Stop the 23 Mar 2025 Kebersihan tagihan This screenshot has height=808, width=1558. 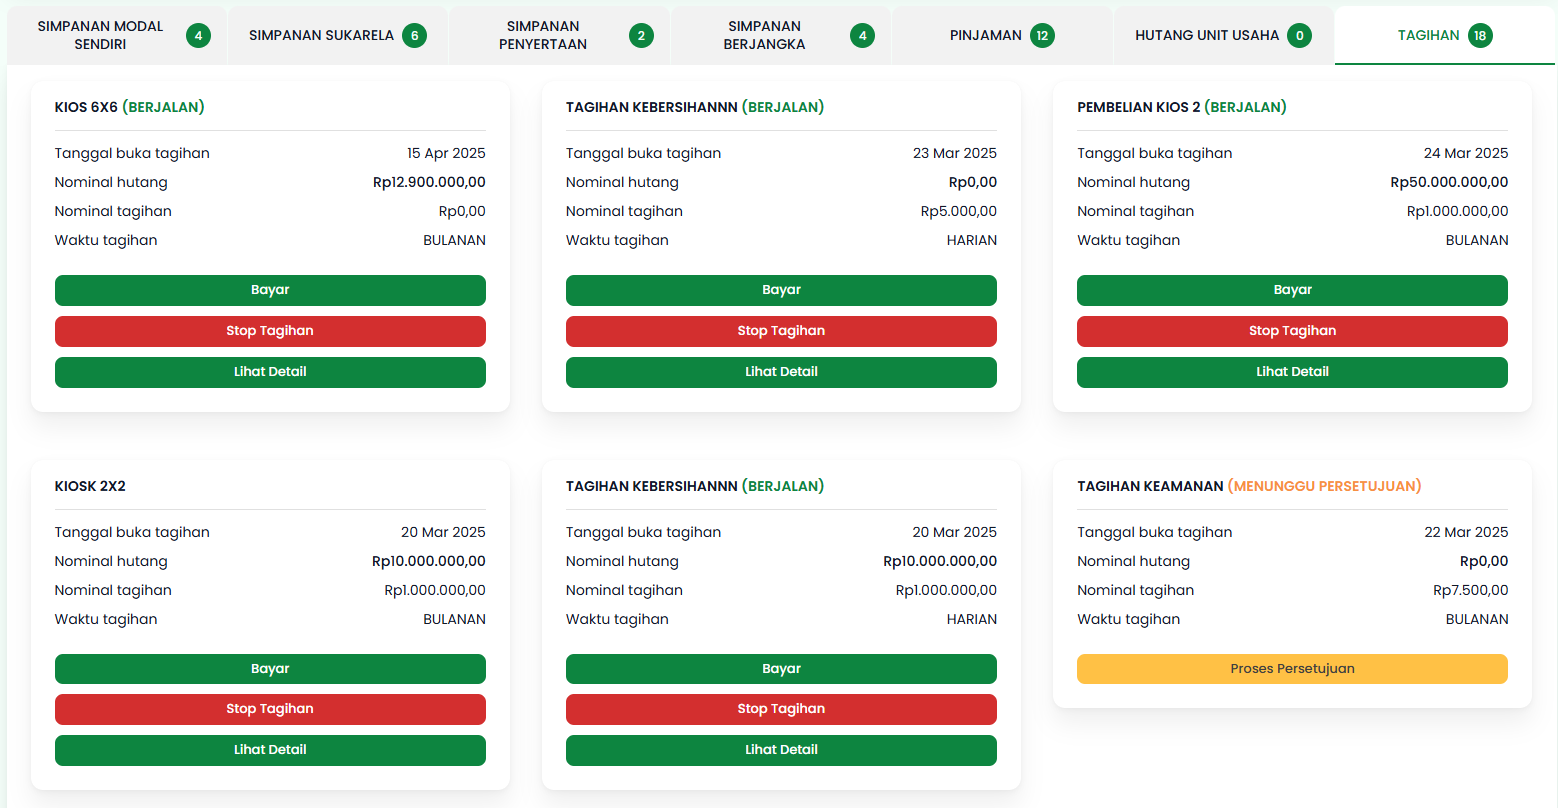point(781,331)
